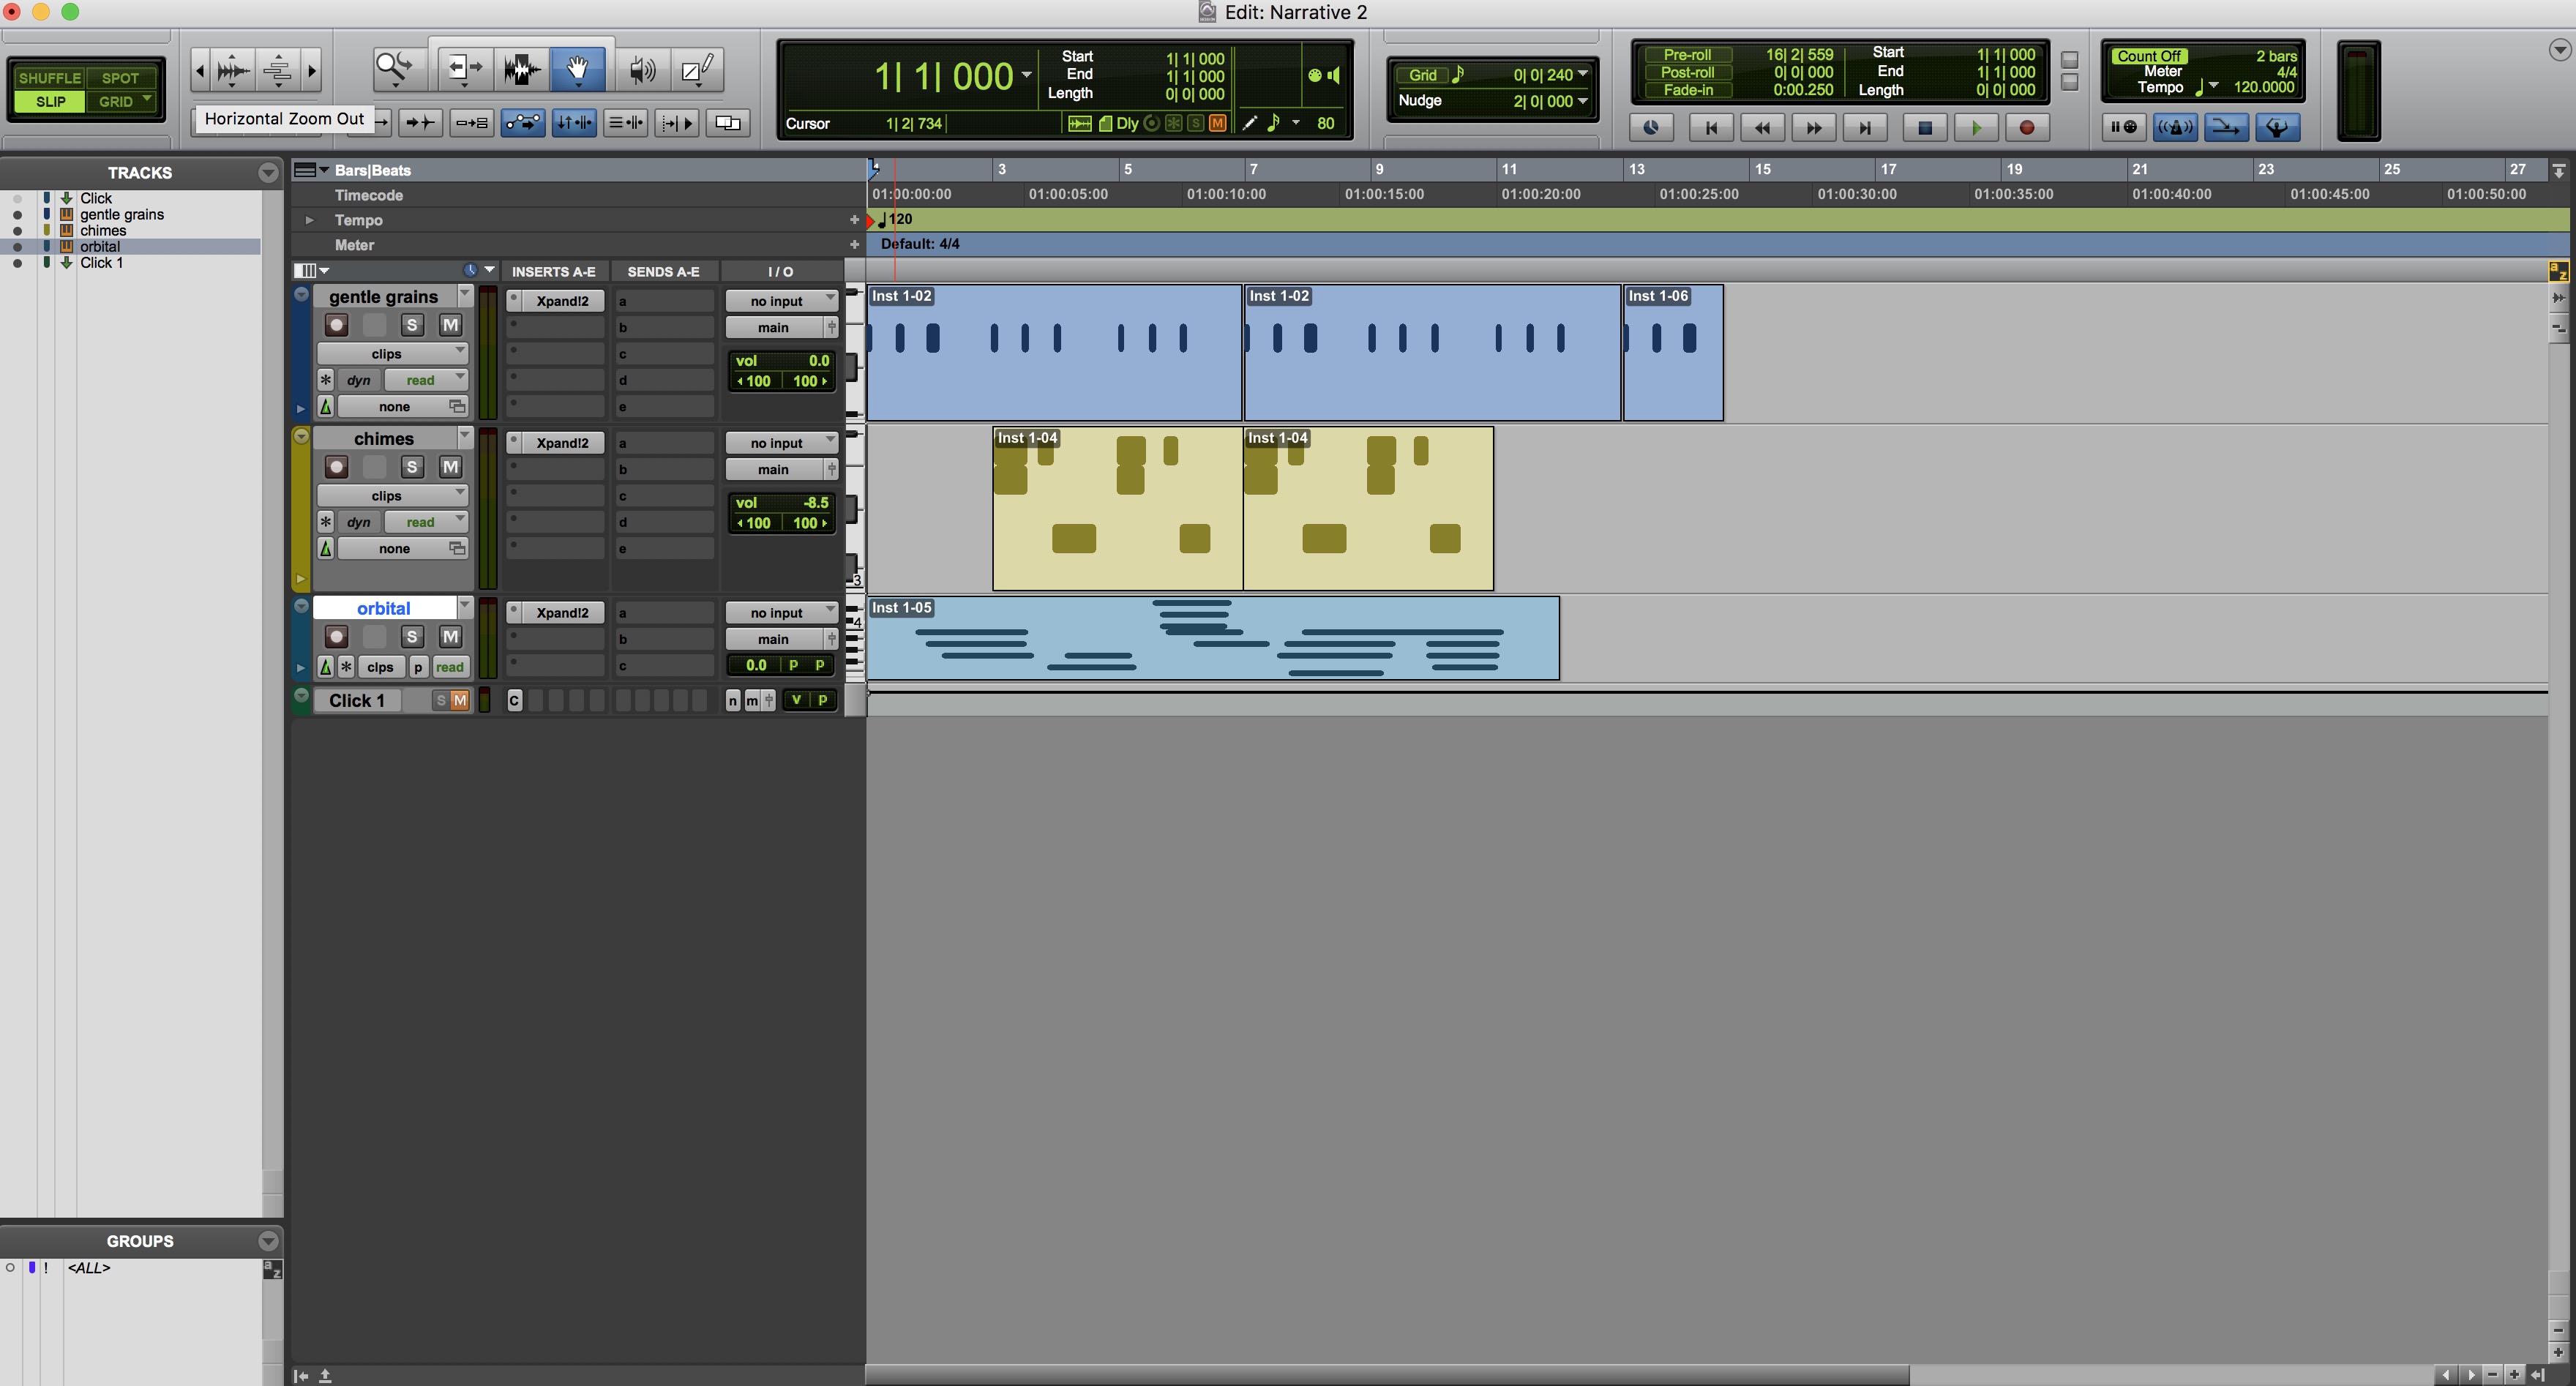Click the Return to Zero transport button
This screenshot has width=2576, height=1386.
click(1711, 127)
